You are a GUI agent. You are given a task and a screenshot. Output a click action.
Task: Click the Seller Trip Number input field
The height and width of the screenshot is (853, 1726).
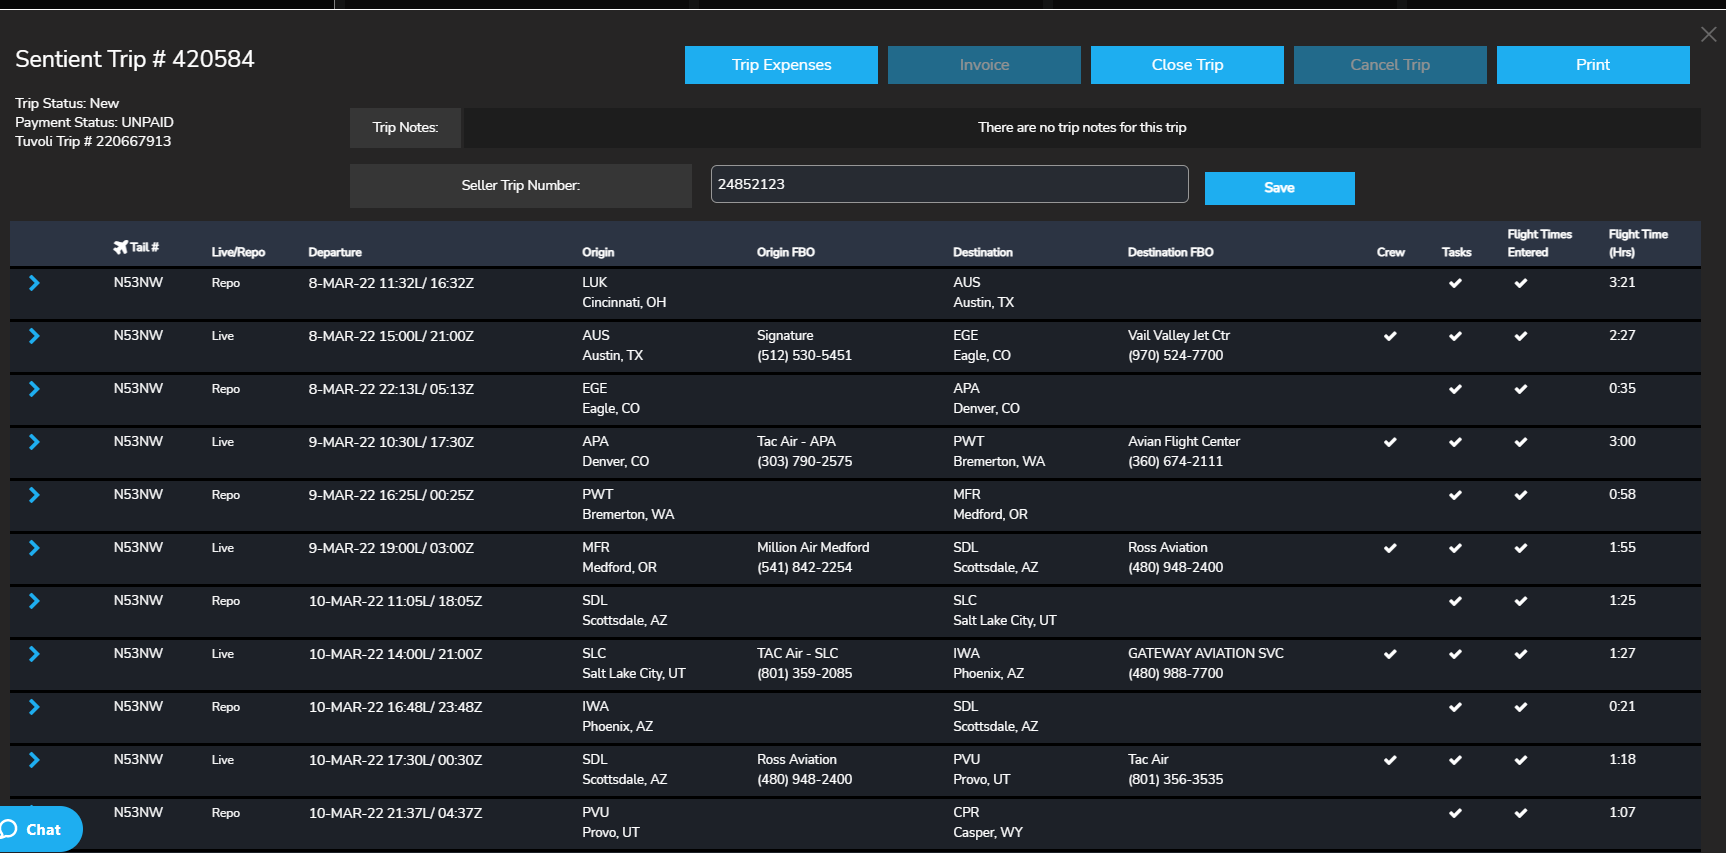tap(949, 184)
